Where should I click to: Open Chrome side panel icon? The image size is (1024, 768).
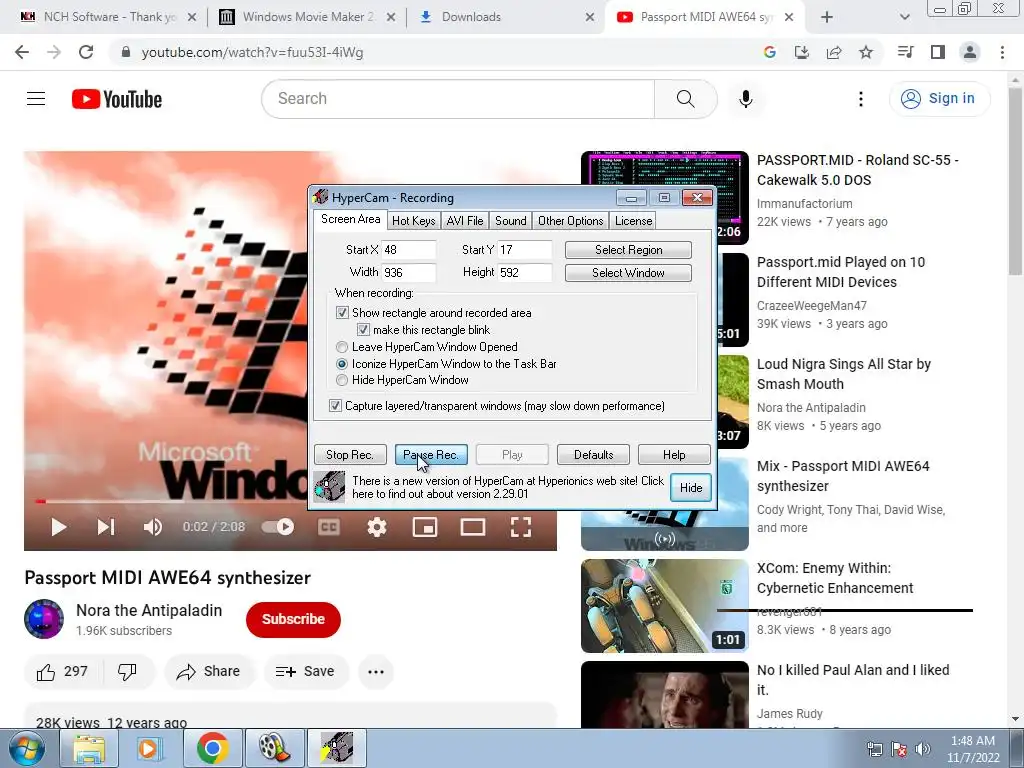[938, 52]
